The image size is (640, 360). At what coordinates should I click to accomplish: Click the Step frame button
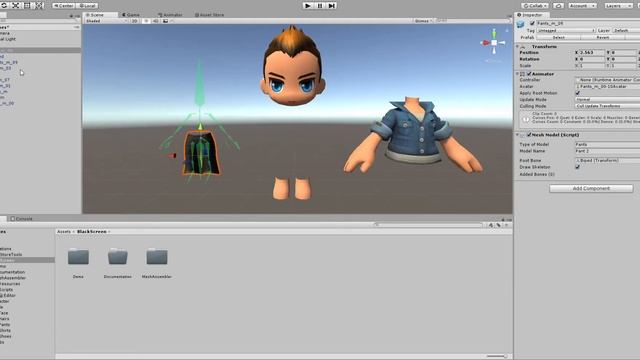tap(332, 6)
